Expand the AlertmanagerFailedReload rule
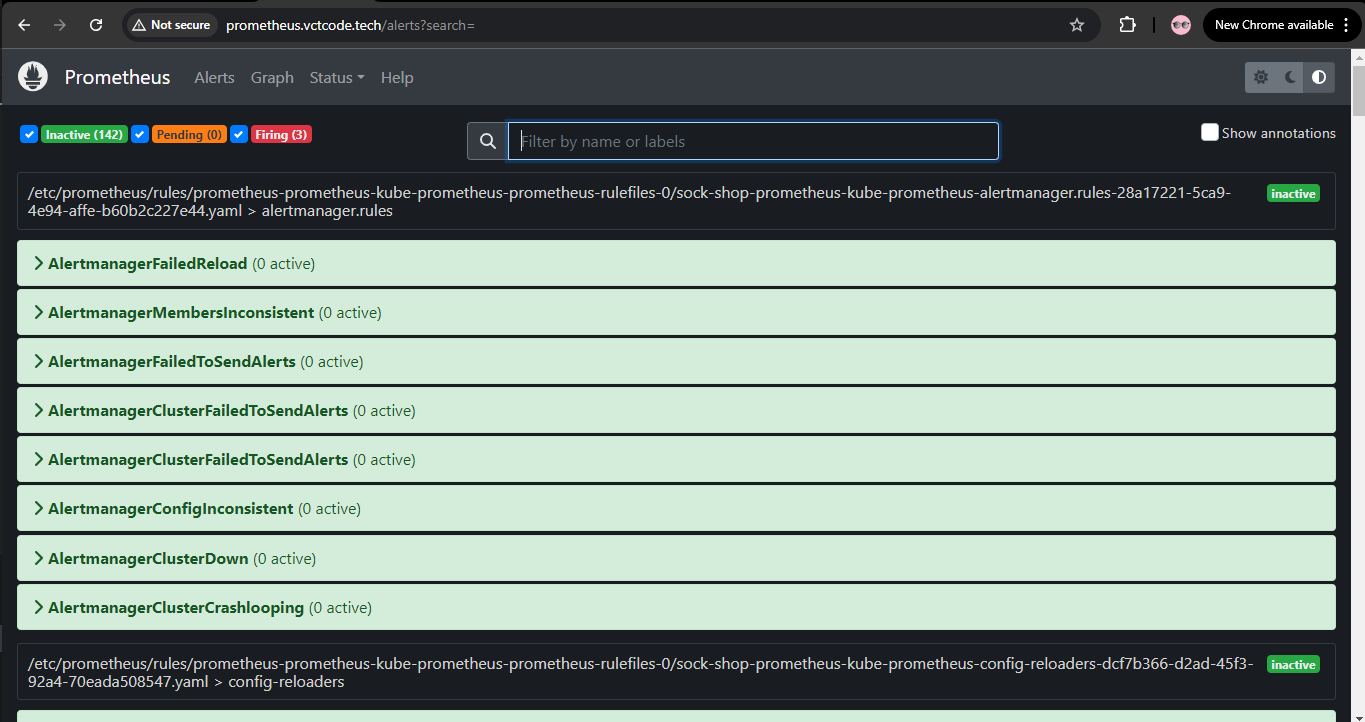The width and height of the screenshot is (1365, 722). pos(676,263)
